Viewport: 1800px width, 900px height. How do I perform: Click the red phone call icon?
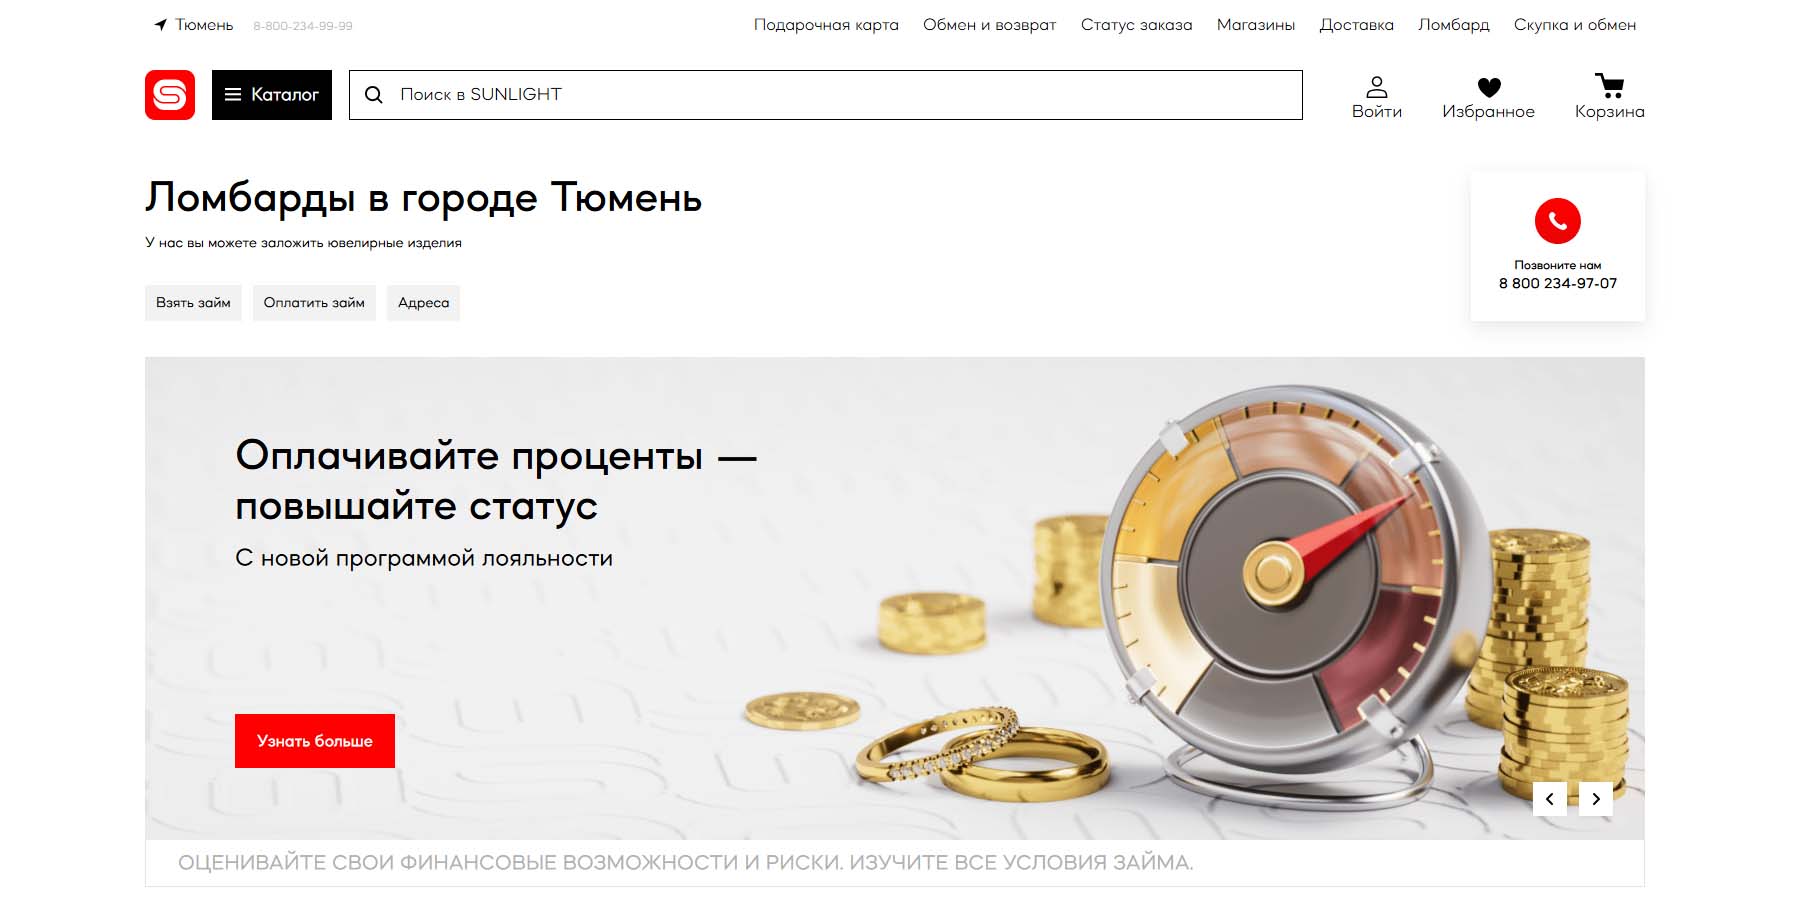pos(1558,221)
